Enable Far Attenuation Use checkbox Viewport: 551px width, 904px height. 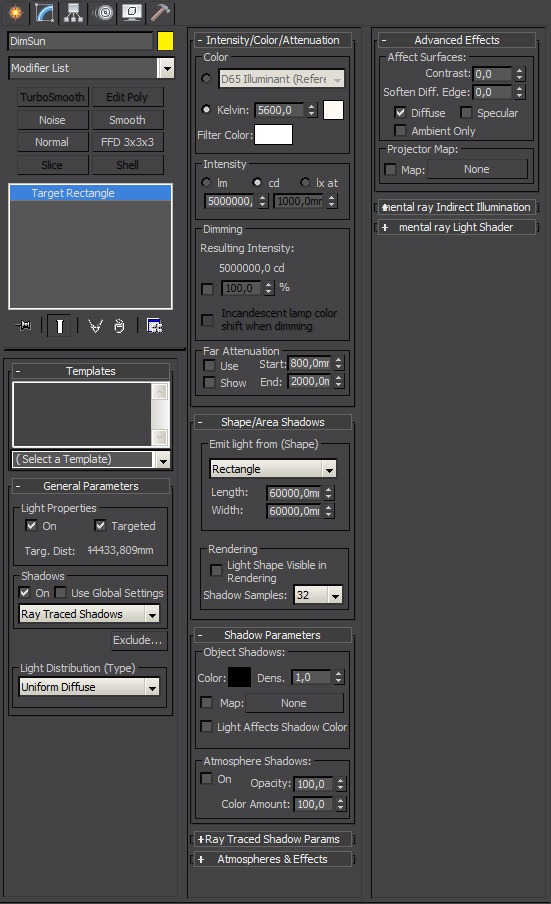tap(209, 366)
